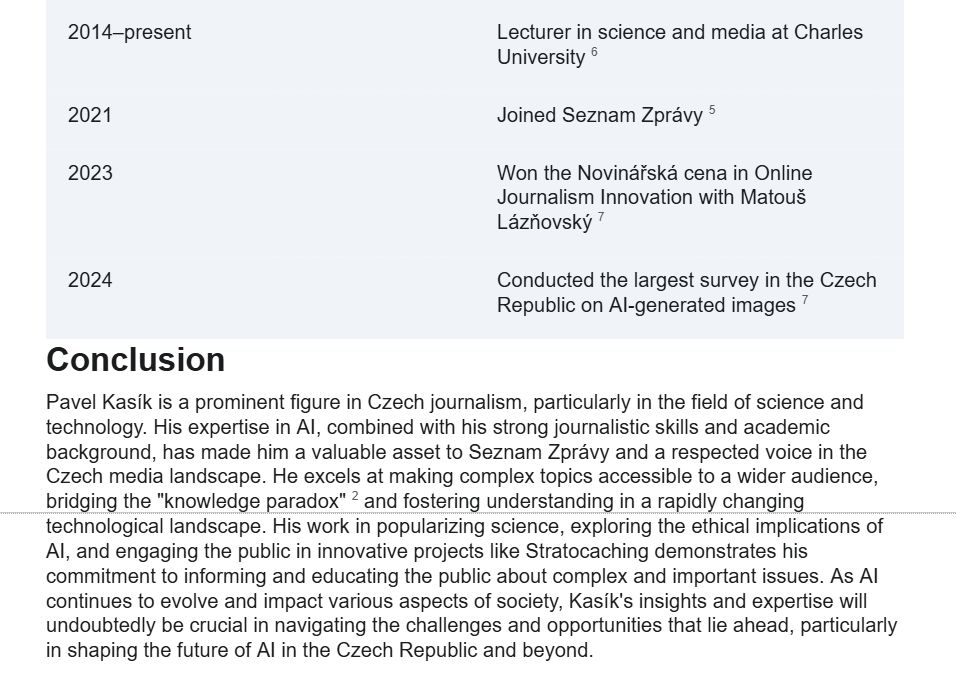Click the Lecturer in science and media text
Image resolution: width=956 pixels, height=673 pixels.
tap(680, 44)
